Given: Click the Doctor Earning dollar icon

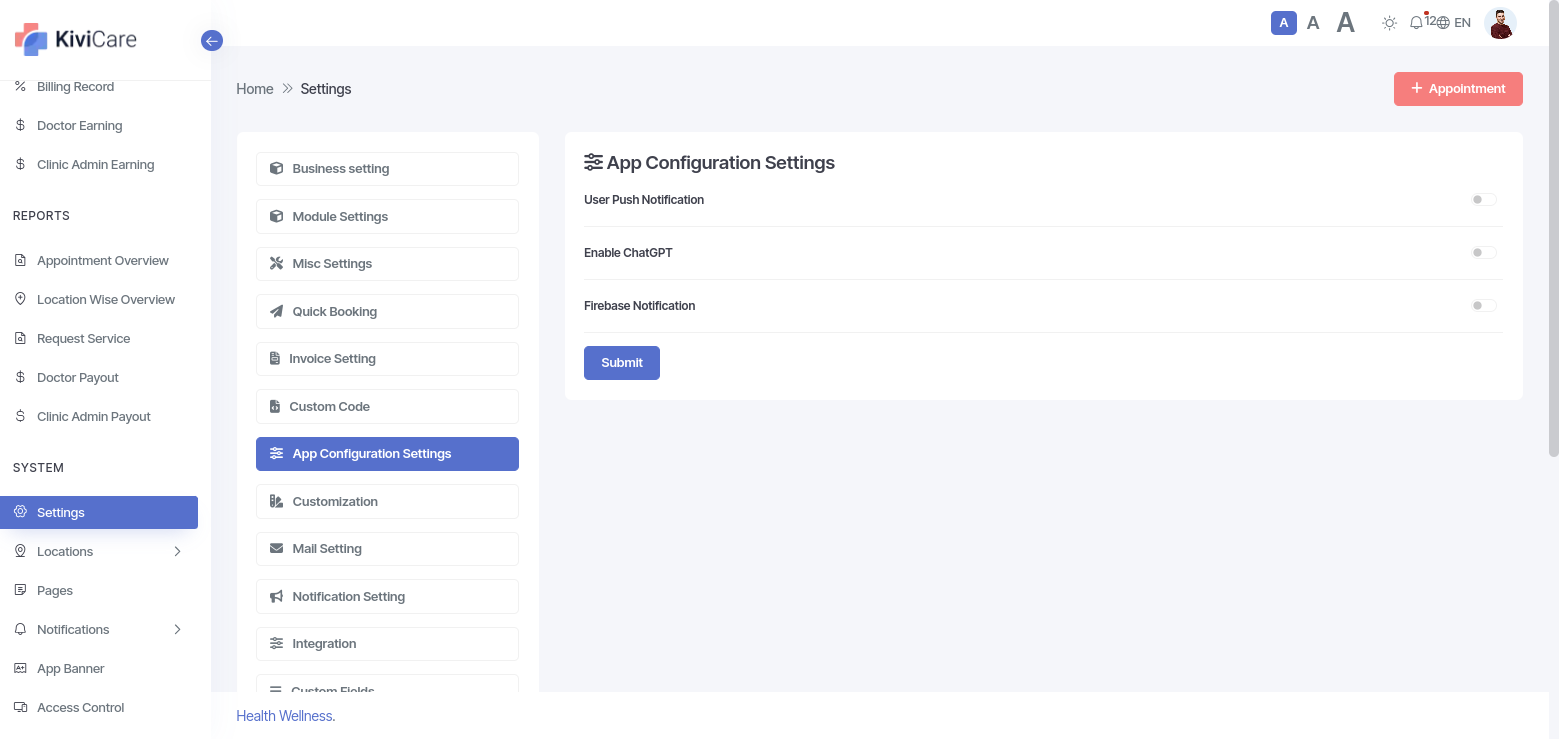Looking at the screenshot, I should click(20, 126).
